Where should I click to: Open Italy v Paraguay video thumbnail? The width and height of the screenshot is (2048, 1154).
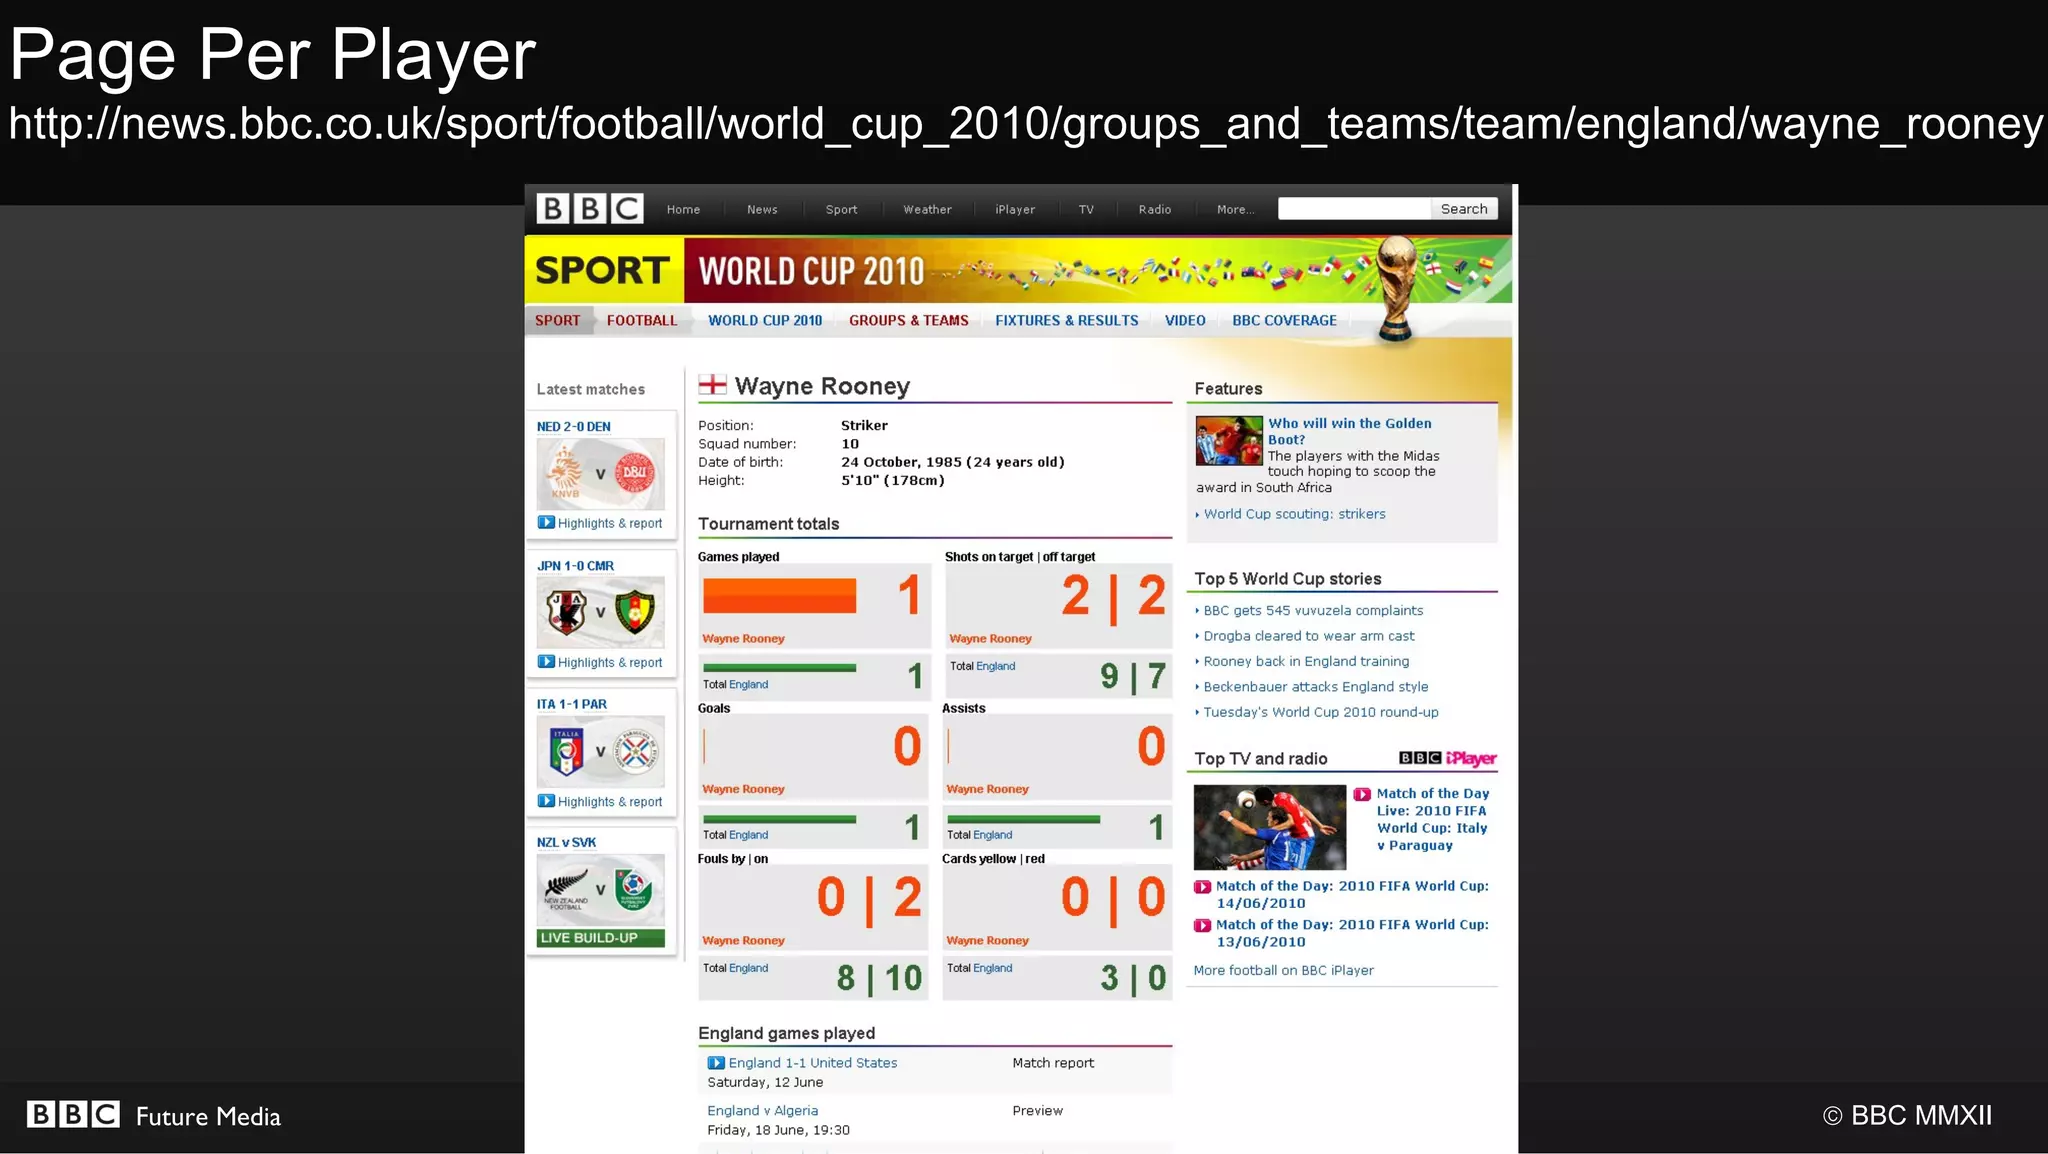point(1270,826)
